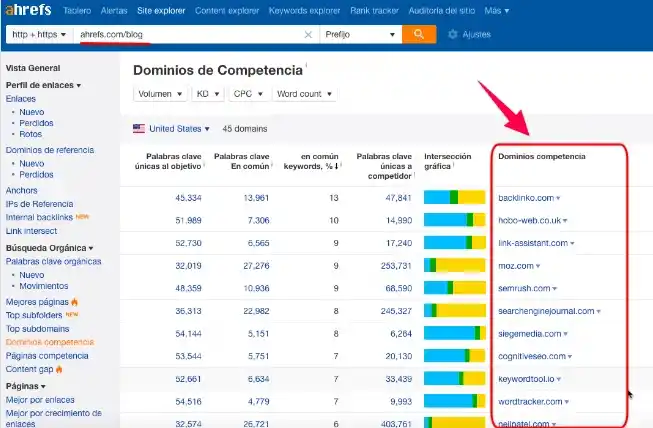Open the Anchors sidebar link

coord(22,190)
